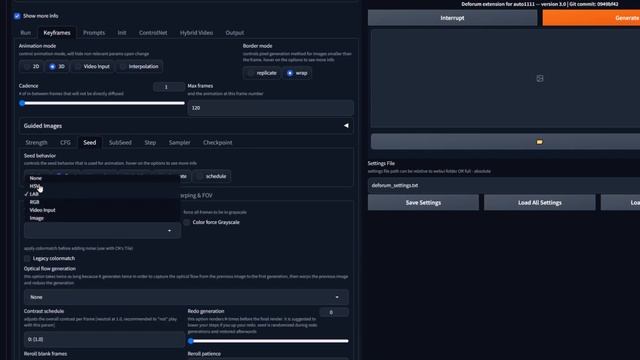
Task: Open output folder with the folder icon
Action: 540,142
